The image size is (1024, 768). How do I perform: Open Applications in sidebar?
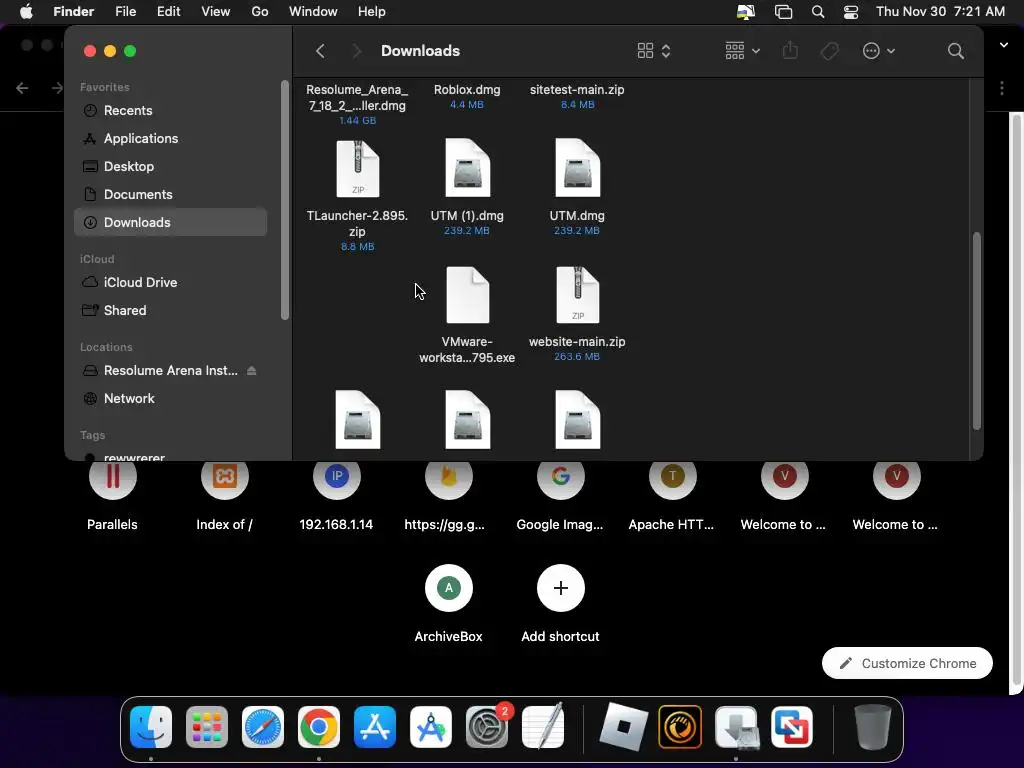click(170, 138)
